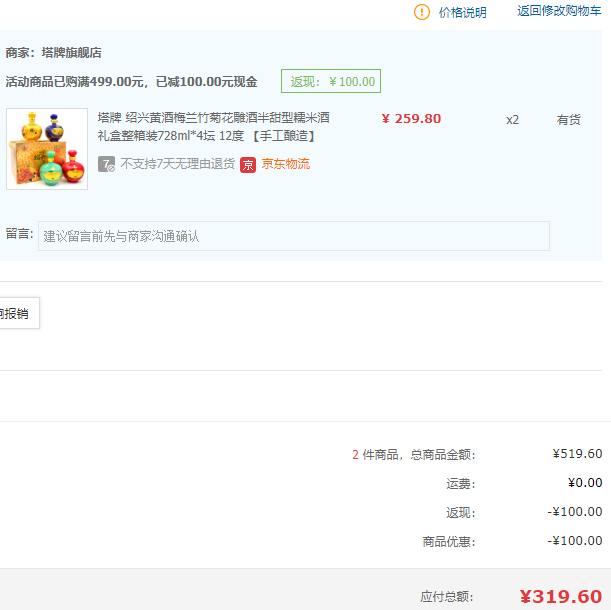Click 返回修改购物车 link
The image size is (611, 610).
coord(559,11)
